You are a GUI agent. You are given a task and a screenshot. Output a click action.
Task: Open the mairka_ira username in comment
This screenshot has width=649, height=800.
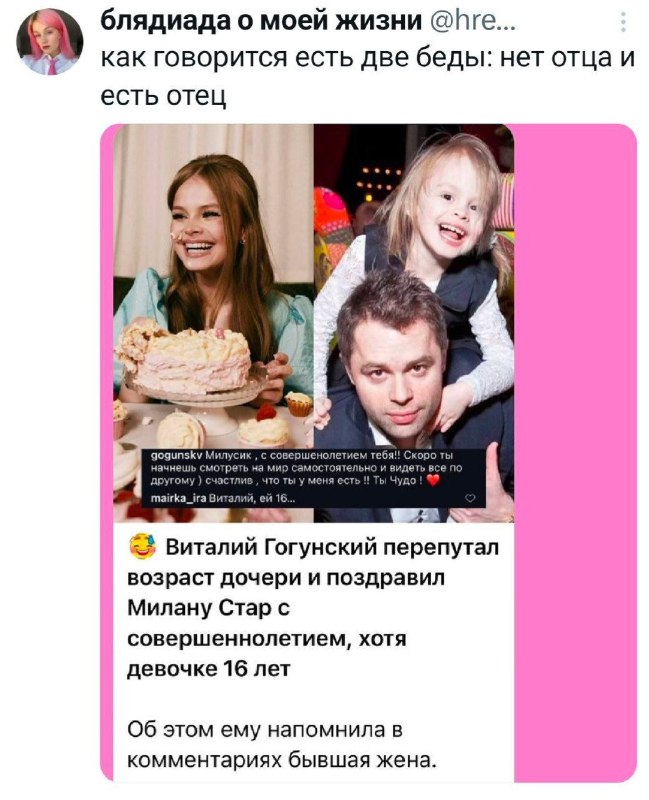pyautogui.click(x=179, y=498)
